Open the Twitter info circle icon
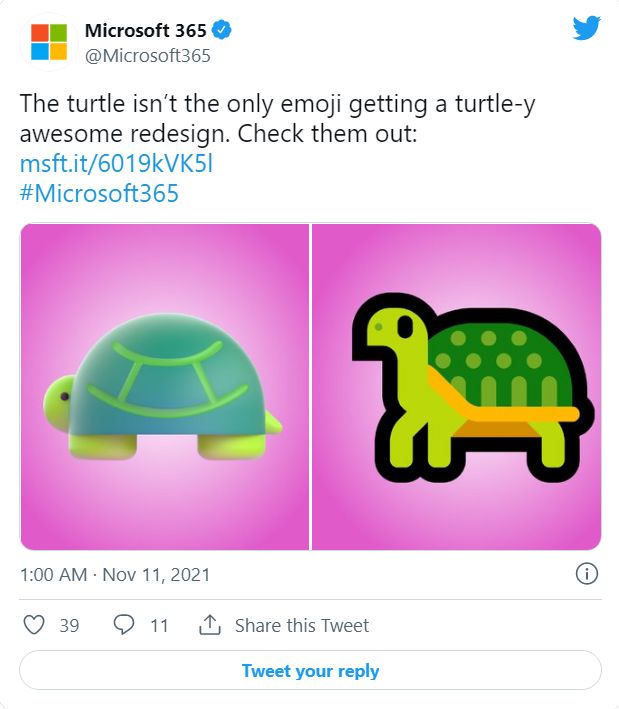The height and width of the screenshot is (709, 619). 587,574
